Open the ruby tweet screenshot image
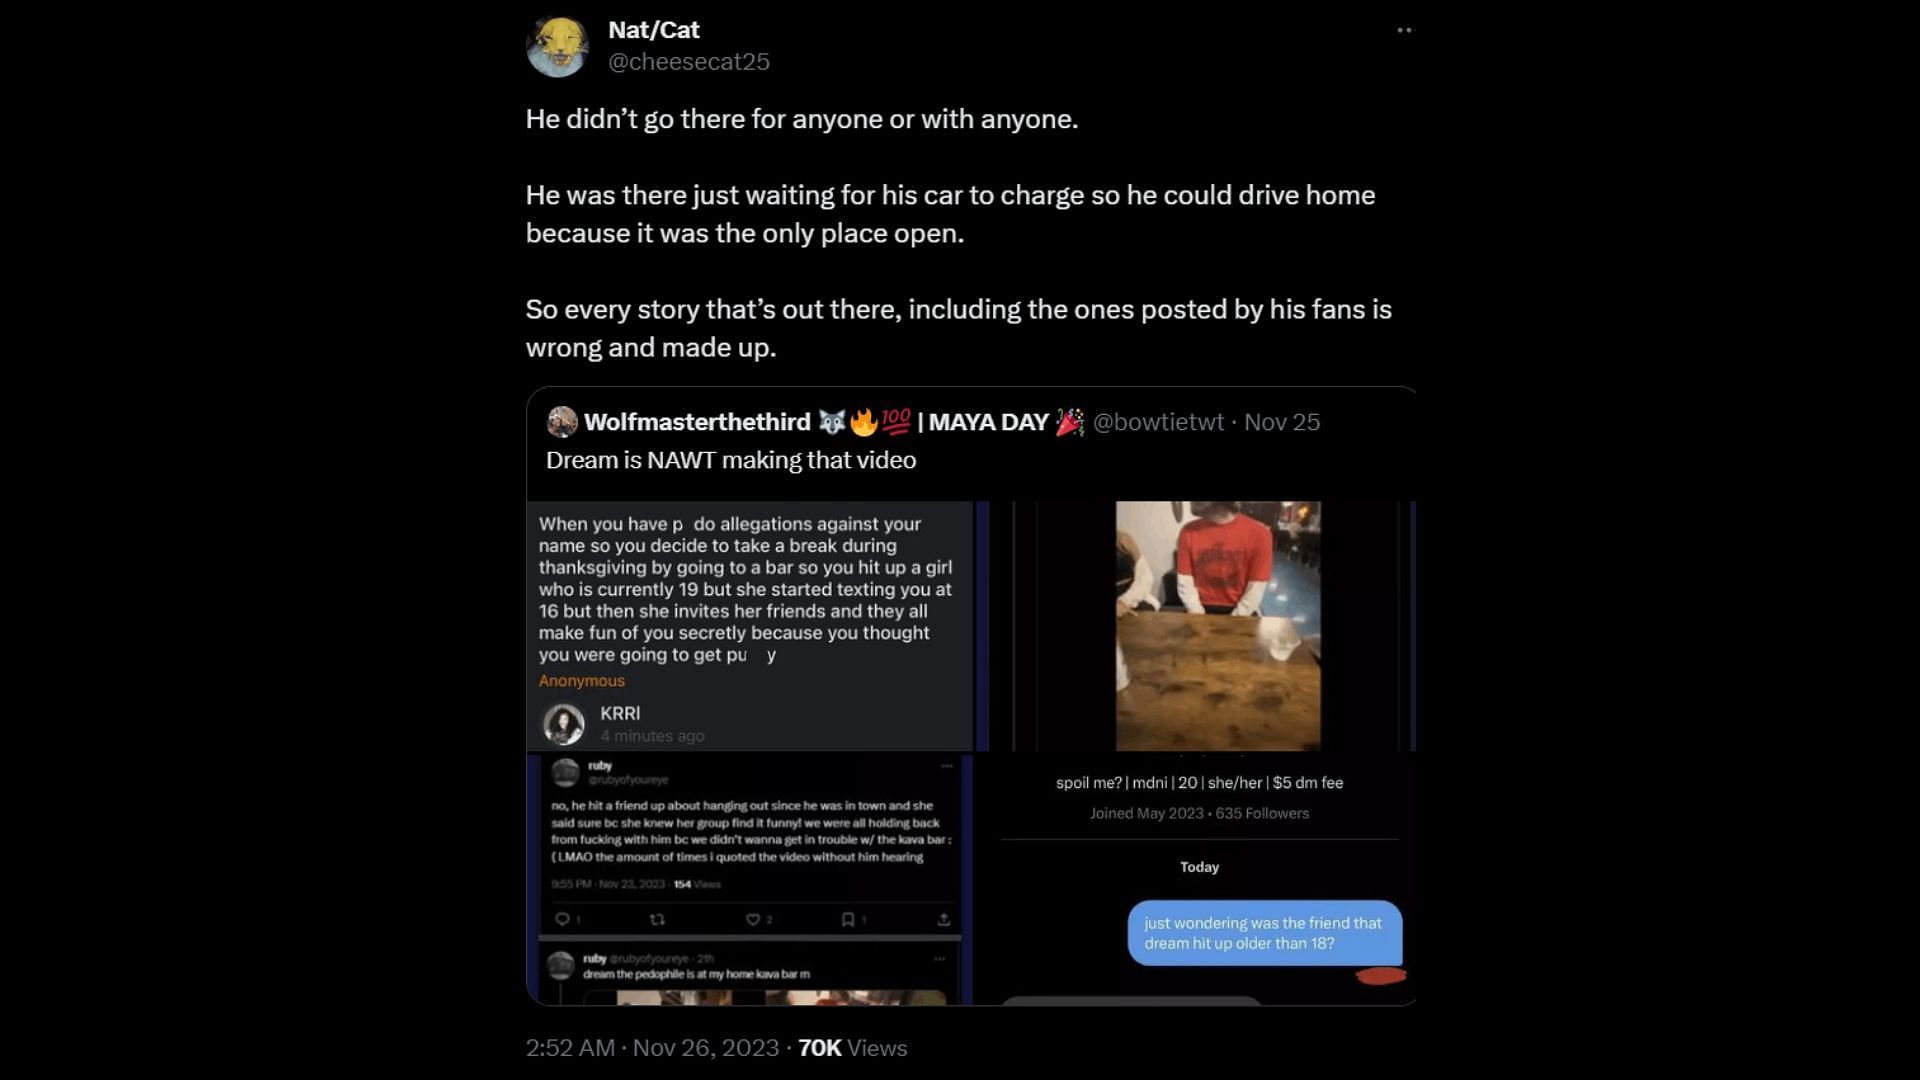 pyautogui.click(x=750, y=880)
